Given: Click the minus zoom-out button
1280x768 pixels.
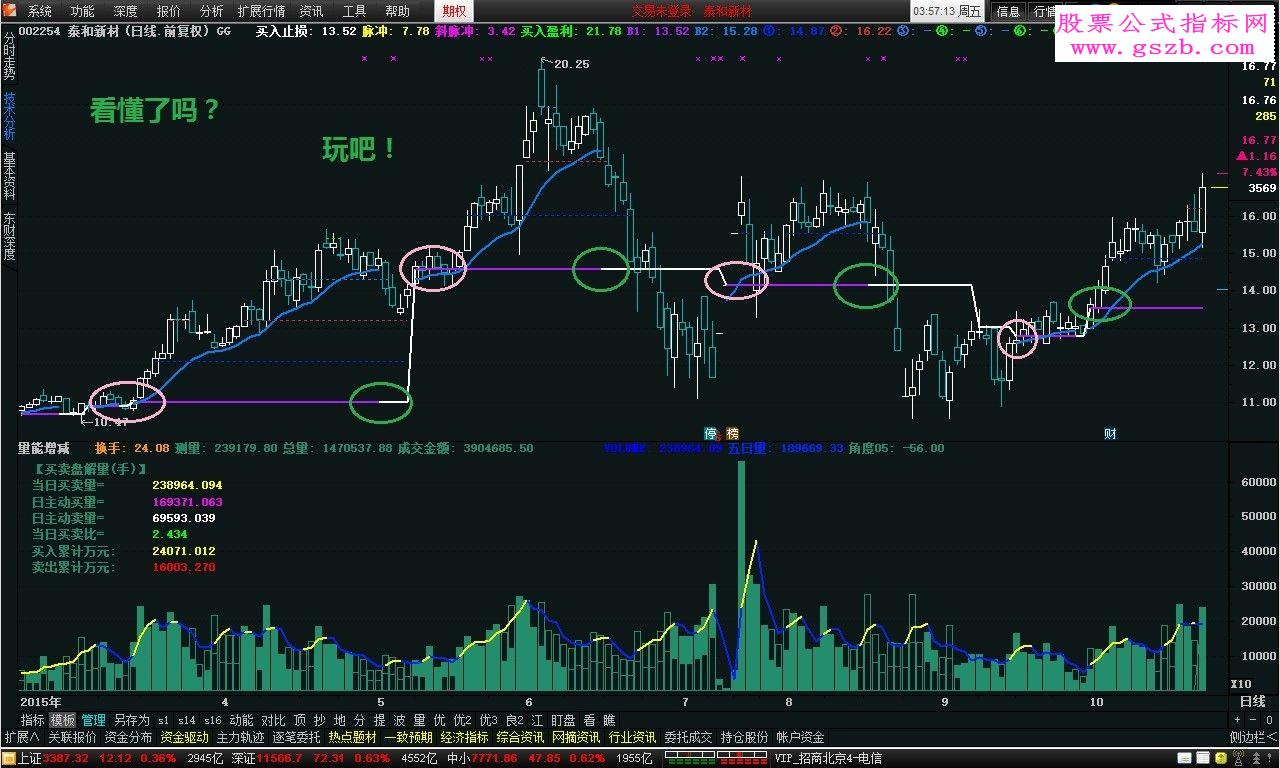Looking at the screenshot, I should tap(1252, 719).
